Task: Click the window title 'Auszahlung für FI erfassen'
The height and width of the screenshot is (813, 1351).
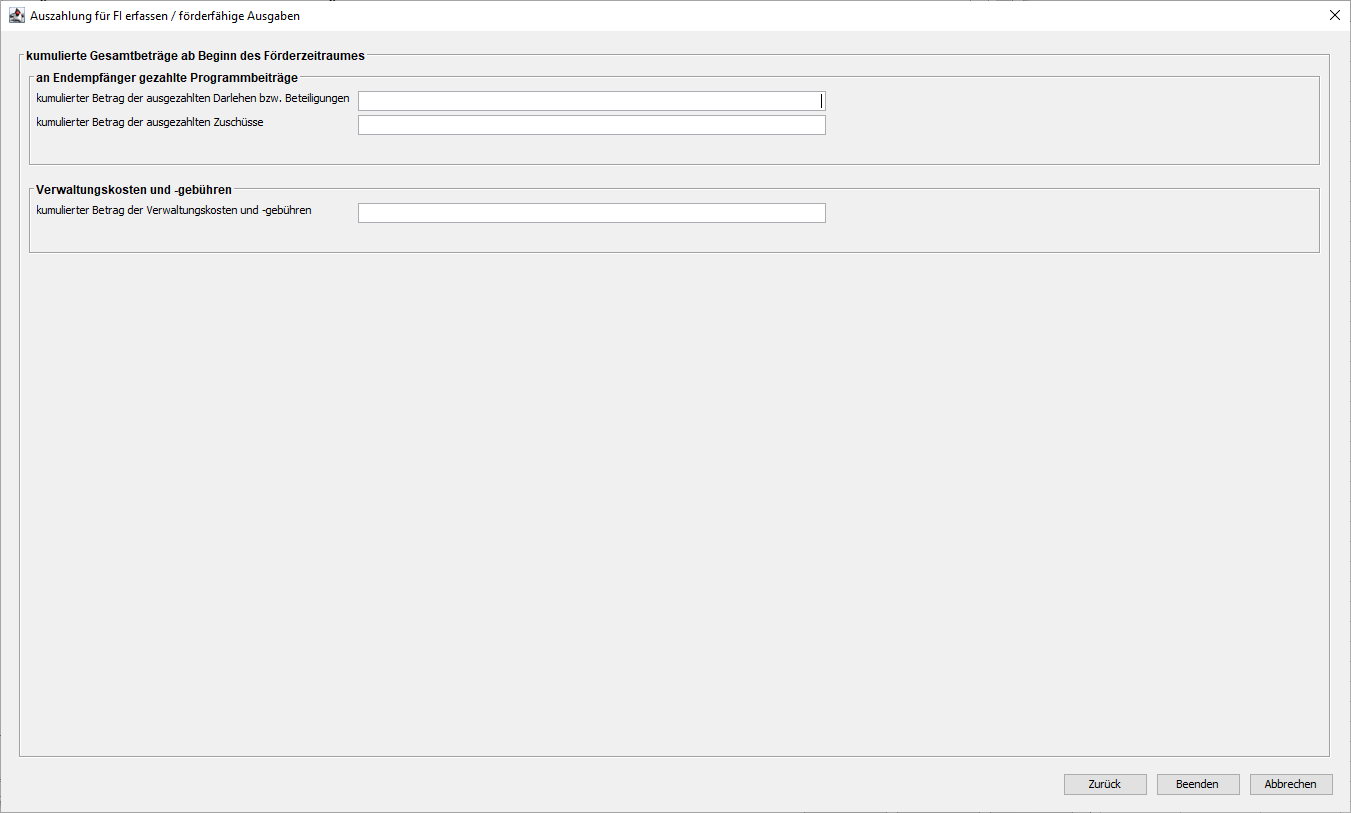Action: coord(164,16)
